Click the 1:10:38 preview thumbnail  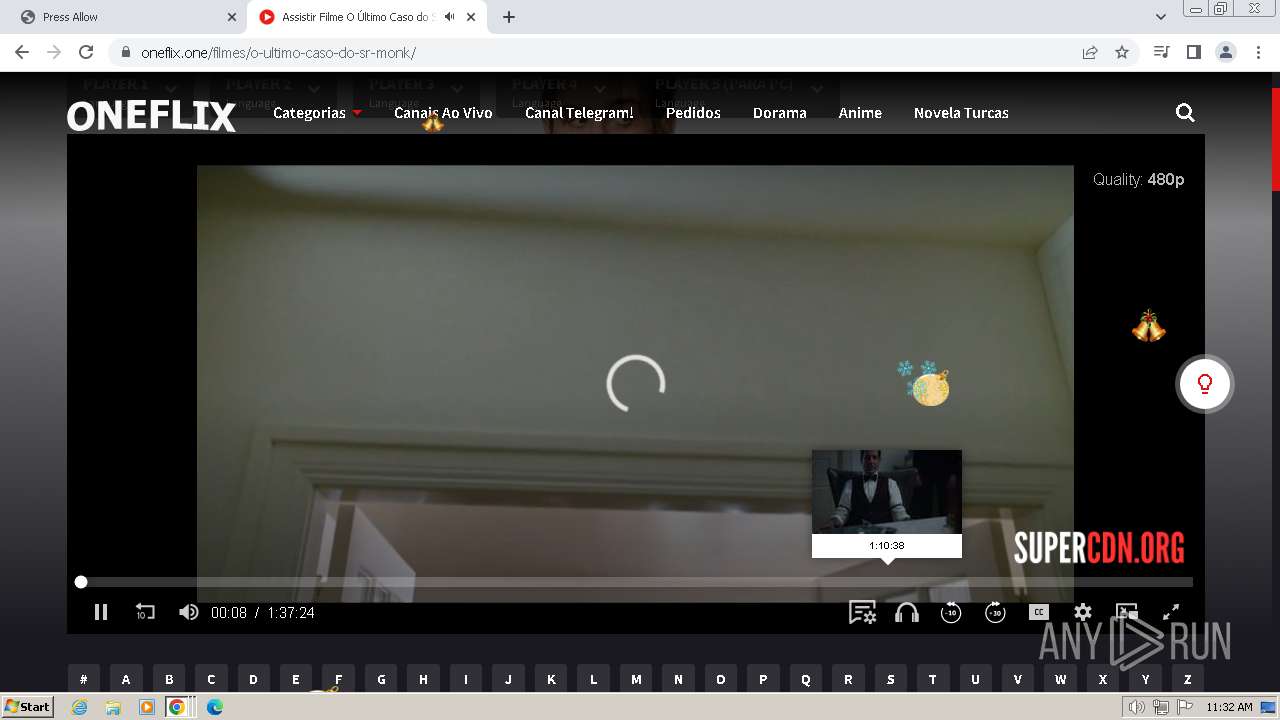[887, 492]
